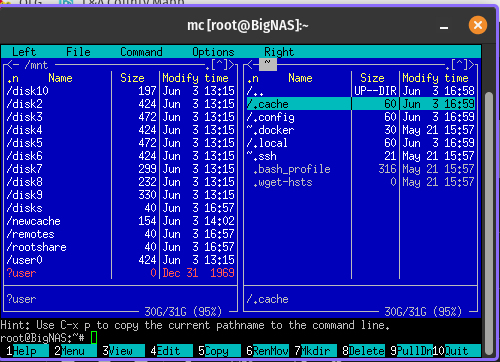Image resolution: width=500 pixels, height=362 pixels.
Task: Open the left panel directory history list
Action: 220,65
